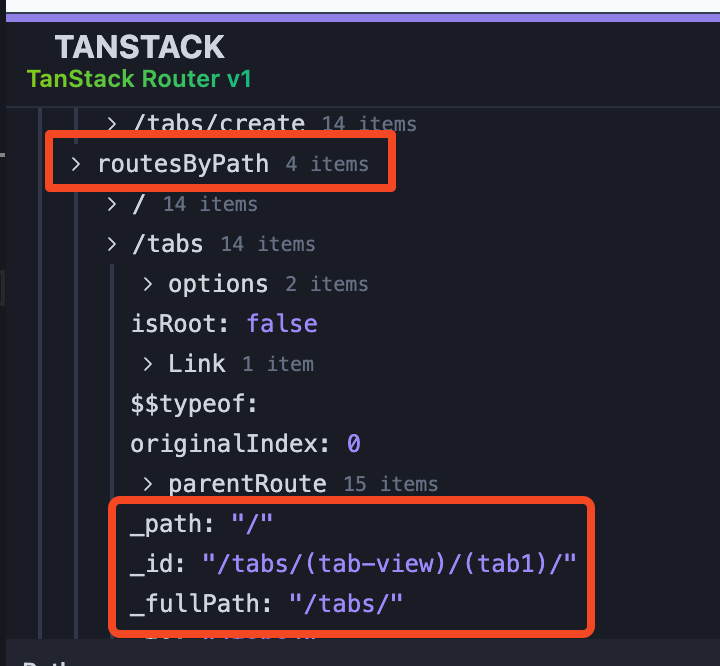This screenshot has width=720, height=666.
Task: Select the /tabs route label
Action: coord(168,243)
